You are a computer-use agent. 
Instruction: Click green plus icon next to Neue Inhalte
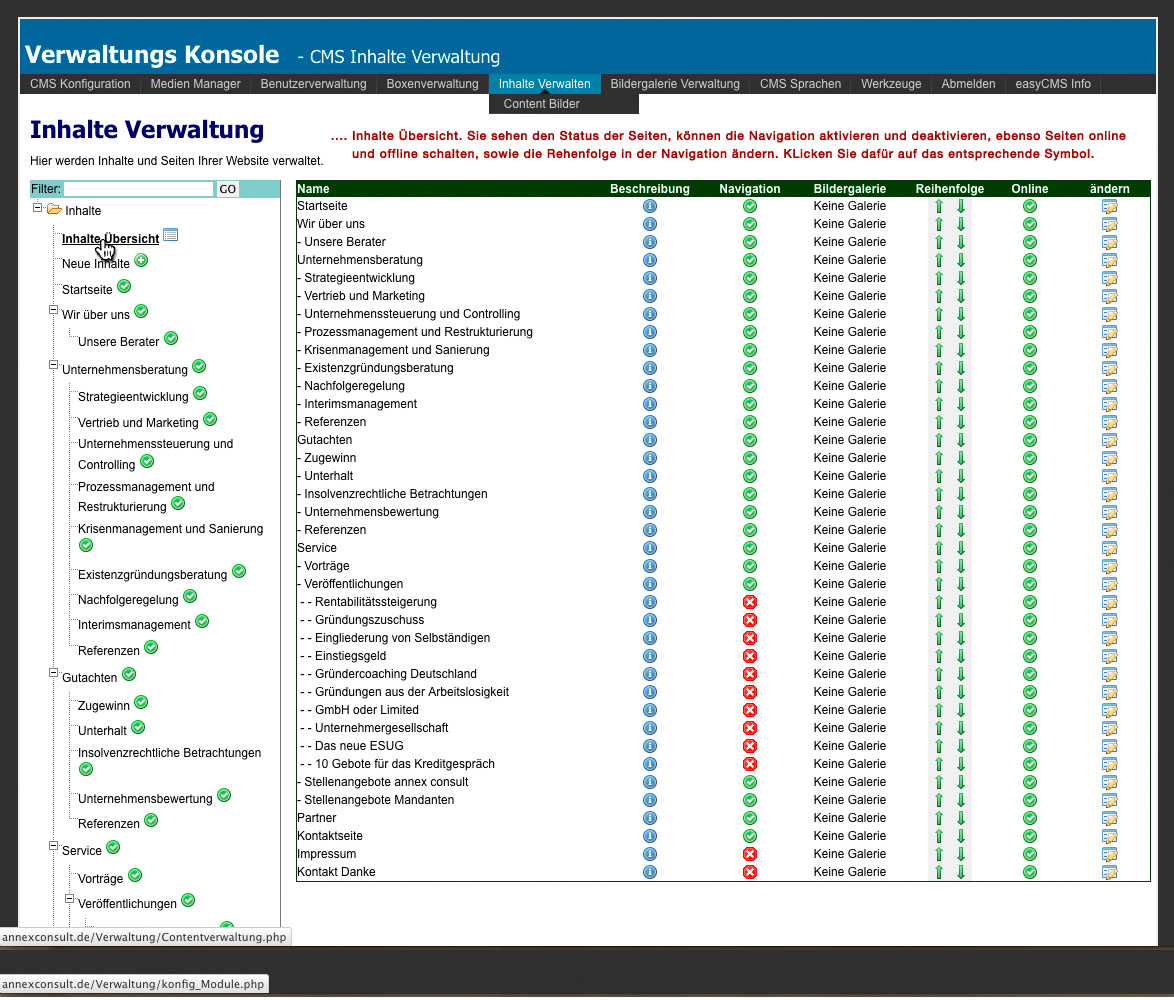point(141,260)
